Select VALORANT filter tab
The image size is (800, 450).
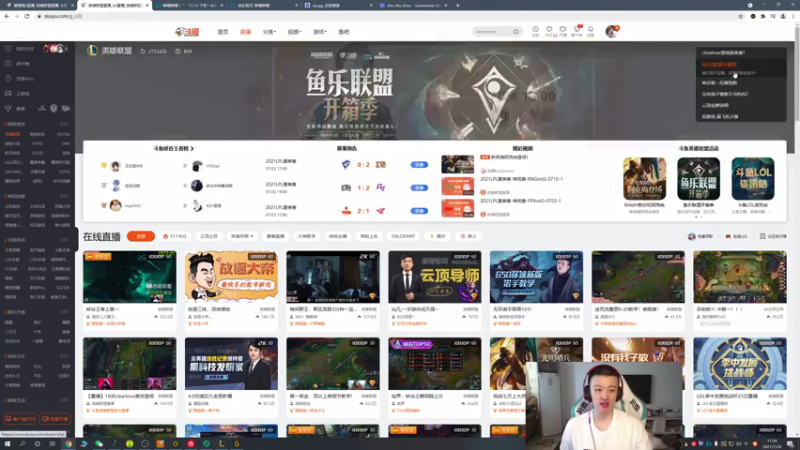tap(403, 236)
